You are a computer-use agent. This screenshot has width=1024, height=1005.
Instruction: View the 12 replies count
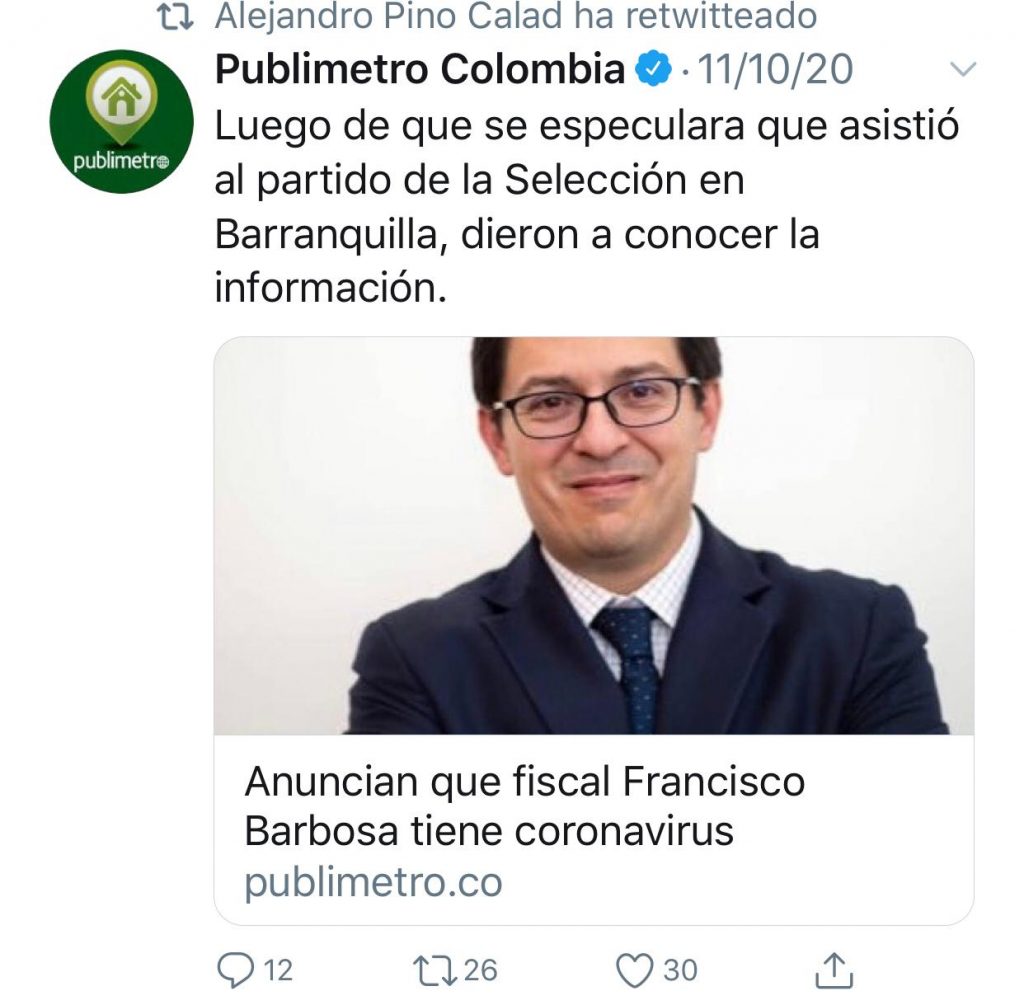click(x=278, y=970)
